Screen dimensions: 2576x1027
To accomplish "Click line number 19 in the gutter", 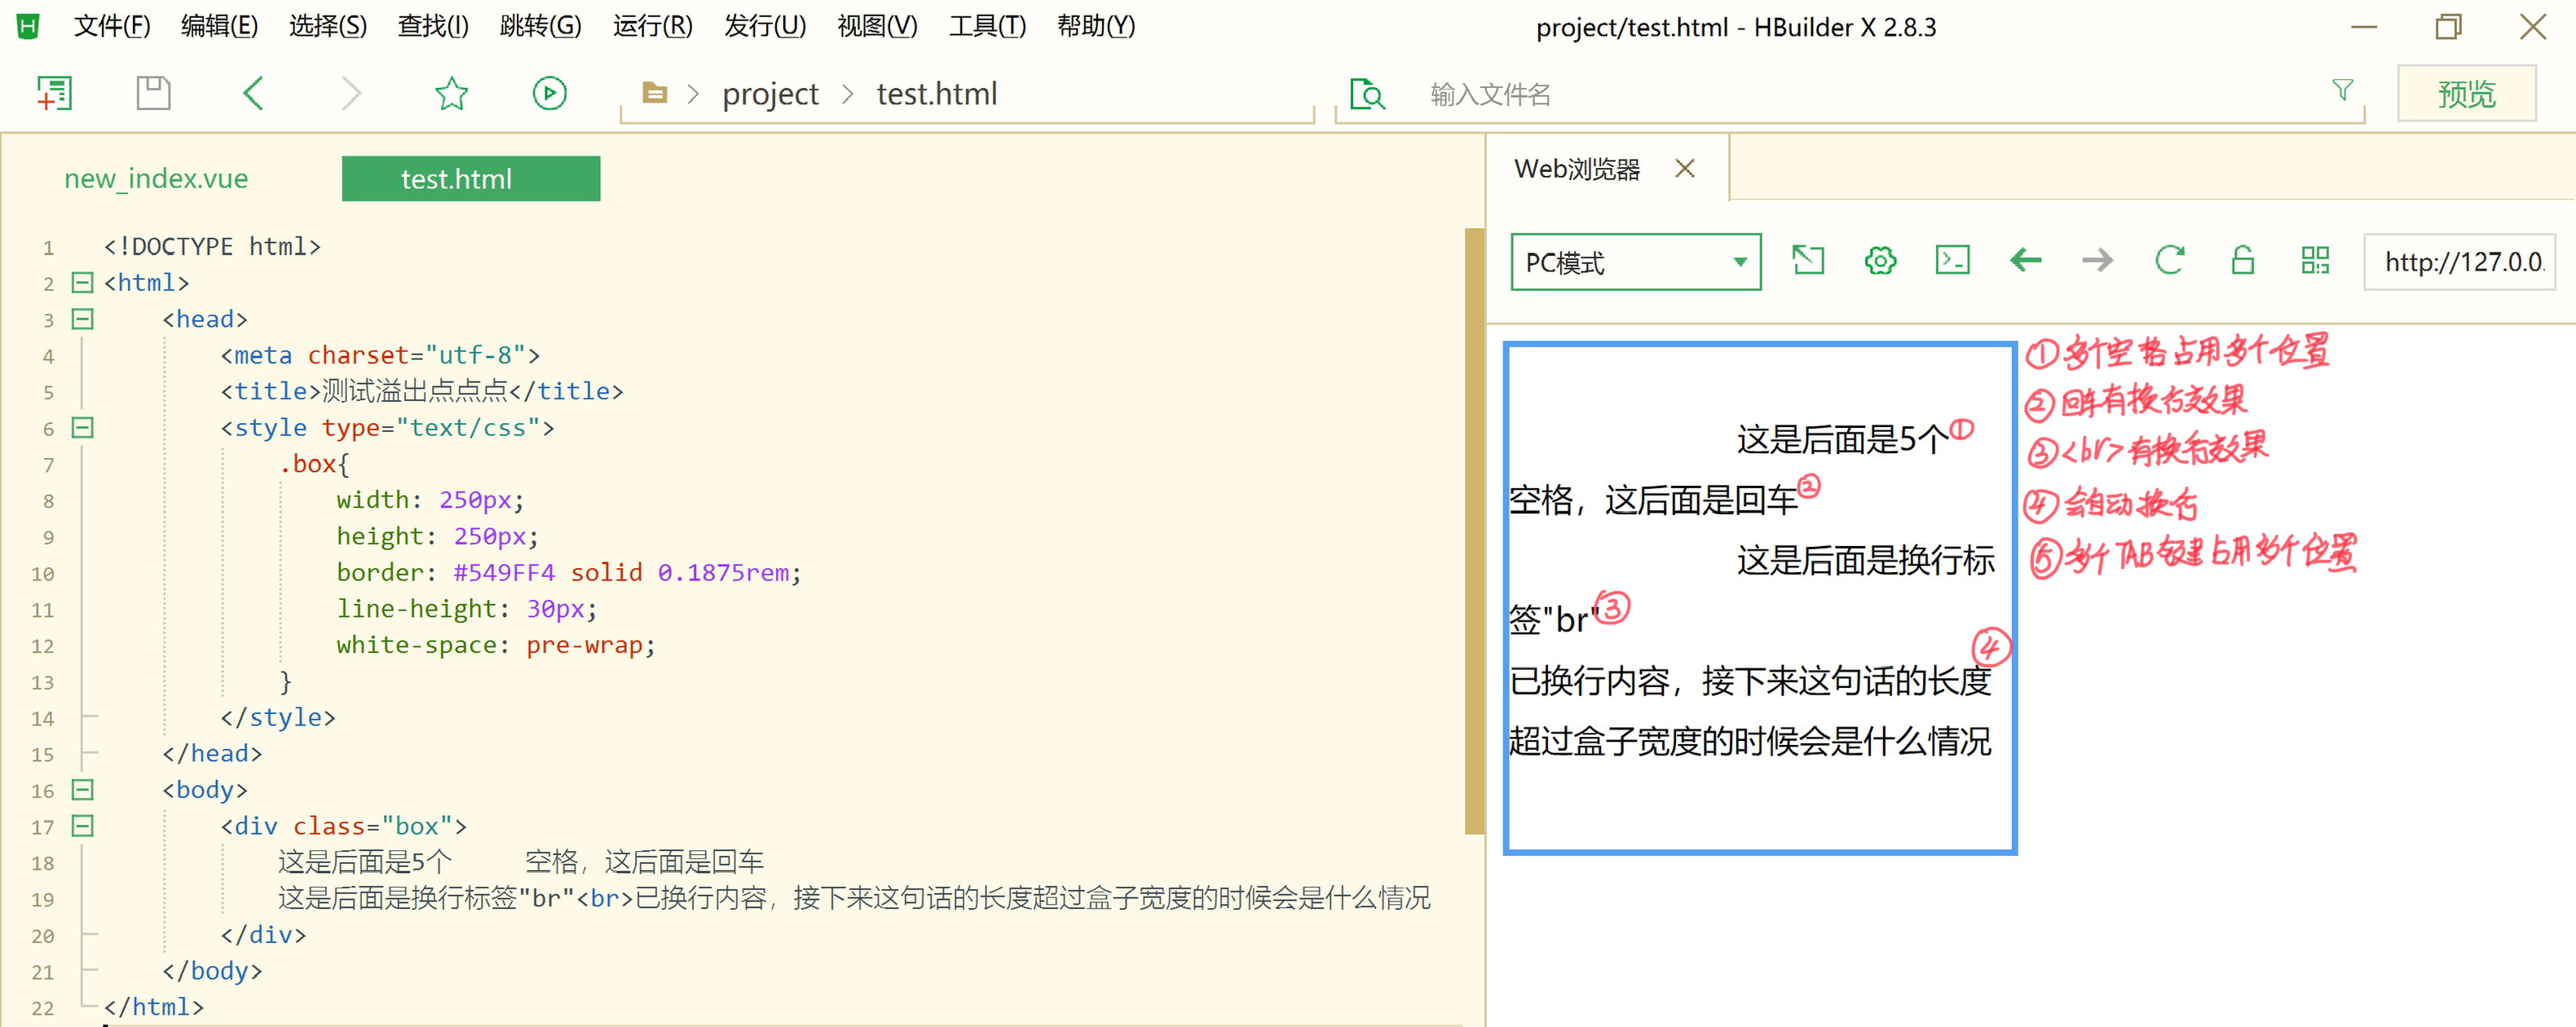I will click(42, 900).
